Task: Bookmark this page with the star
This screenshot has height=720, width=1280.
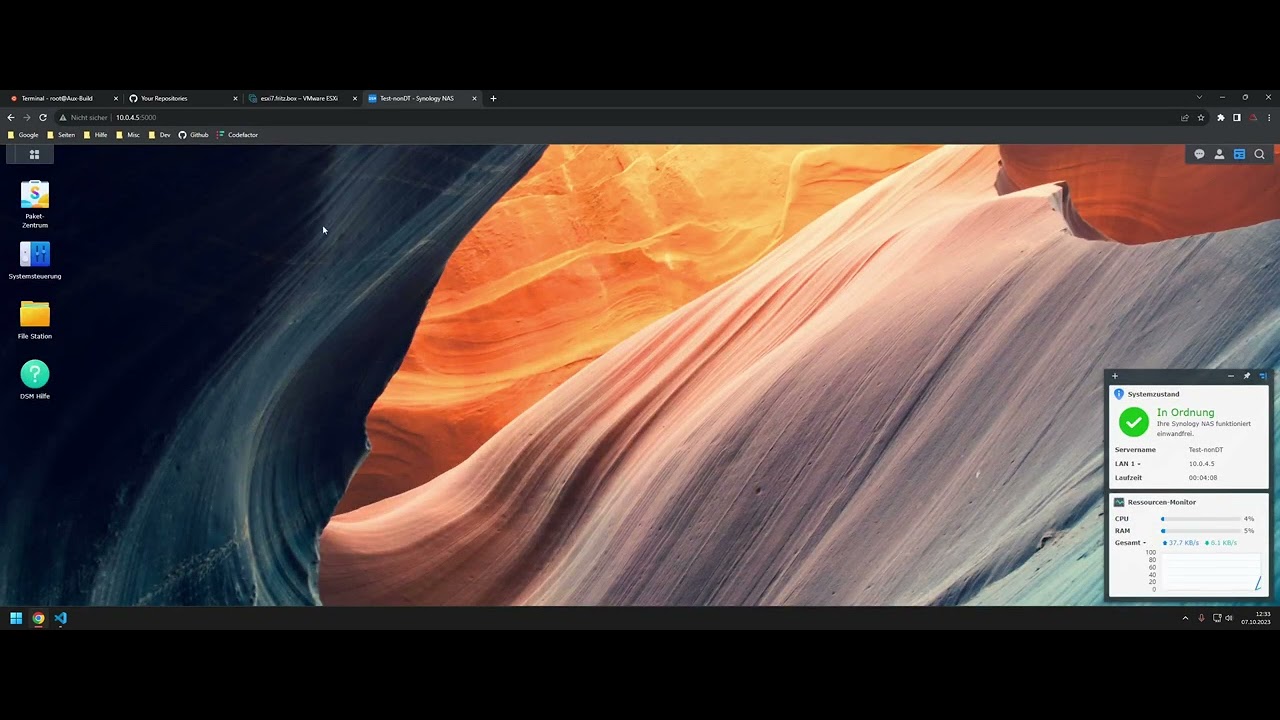Action: [x=1201, y=117]
